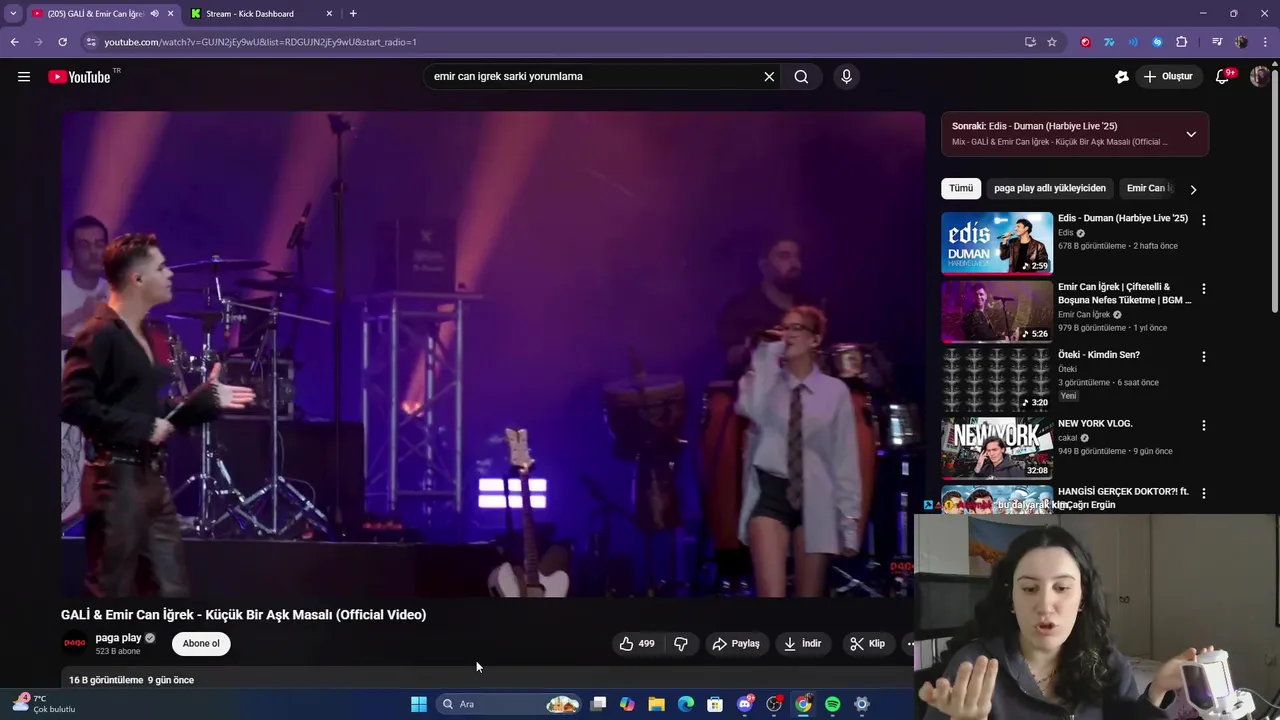Image resolution: width=1280 pixels, height=720 pixels.
Task: Show more filter chips with right arrow
Action: coord(1193,189)
